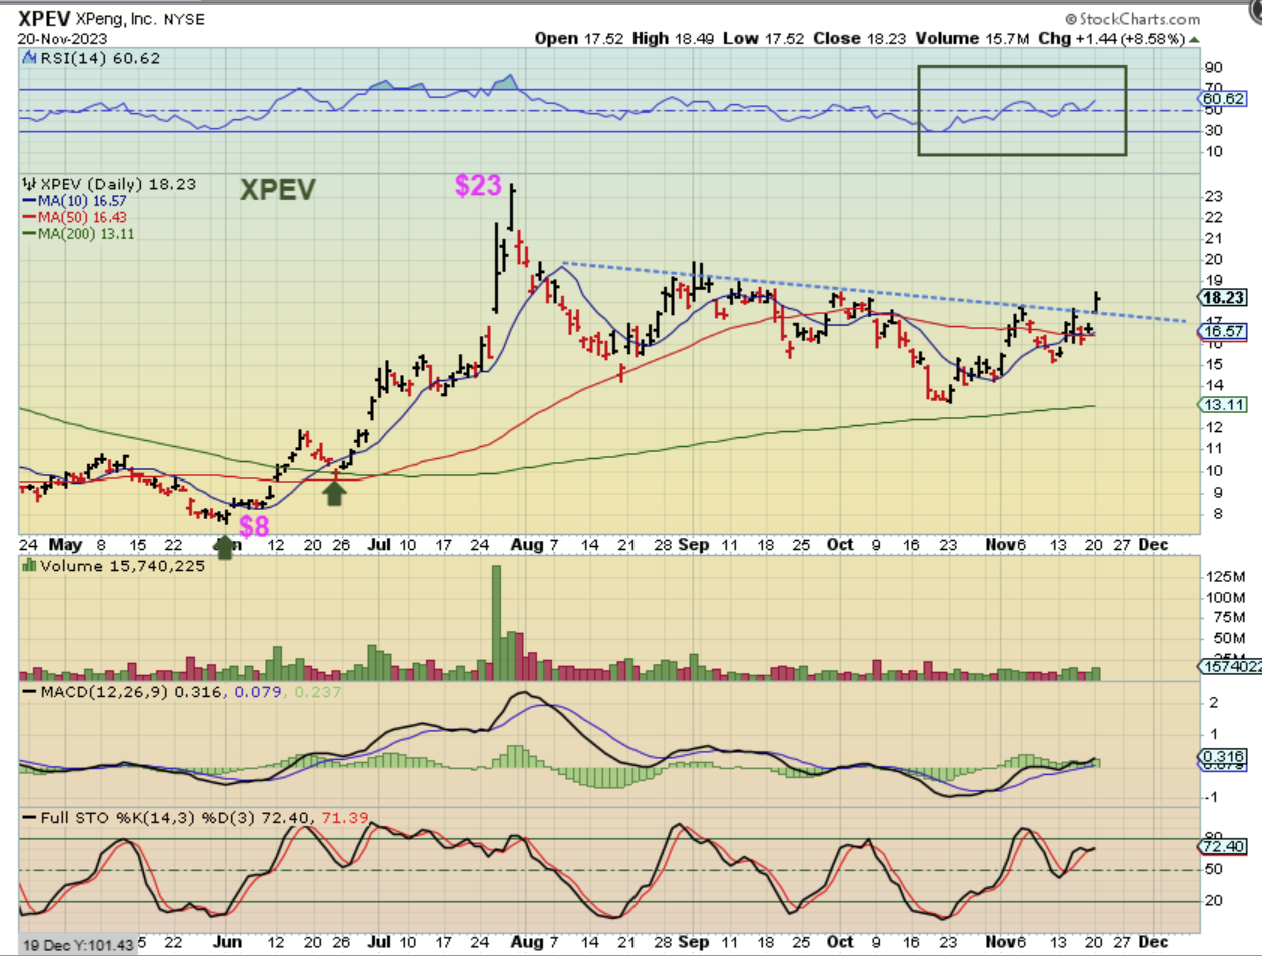Click the bar chart icon beside XPEV (Daily)
Viewport: 1263px width, 957px height.
tap(29, 184)
